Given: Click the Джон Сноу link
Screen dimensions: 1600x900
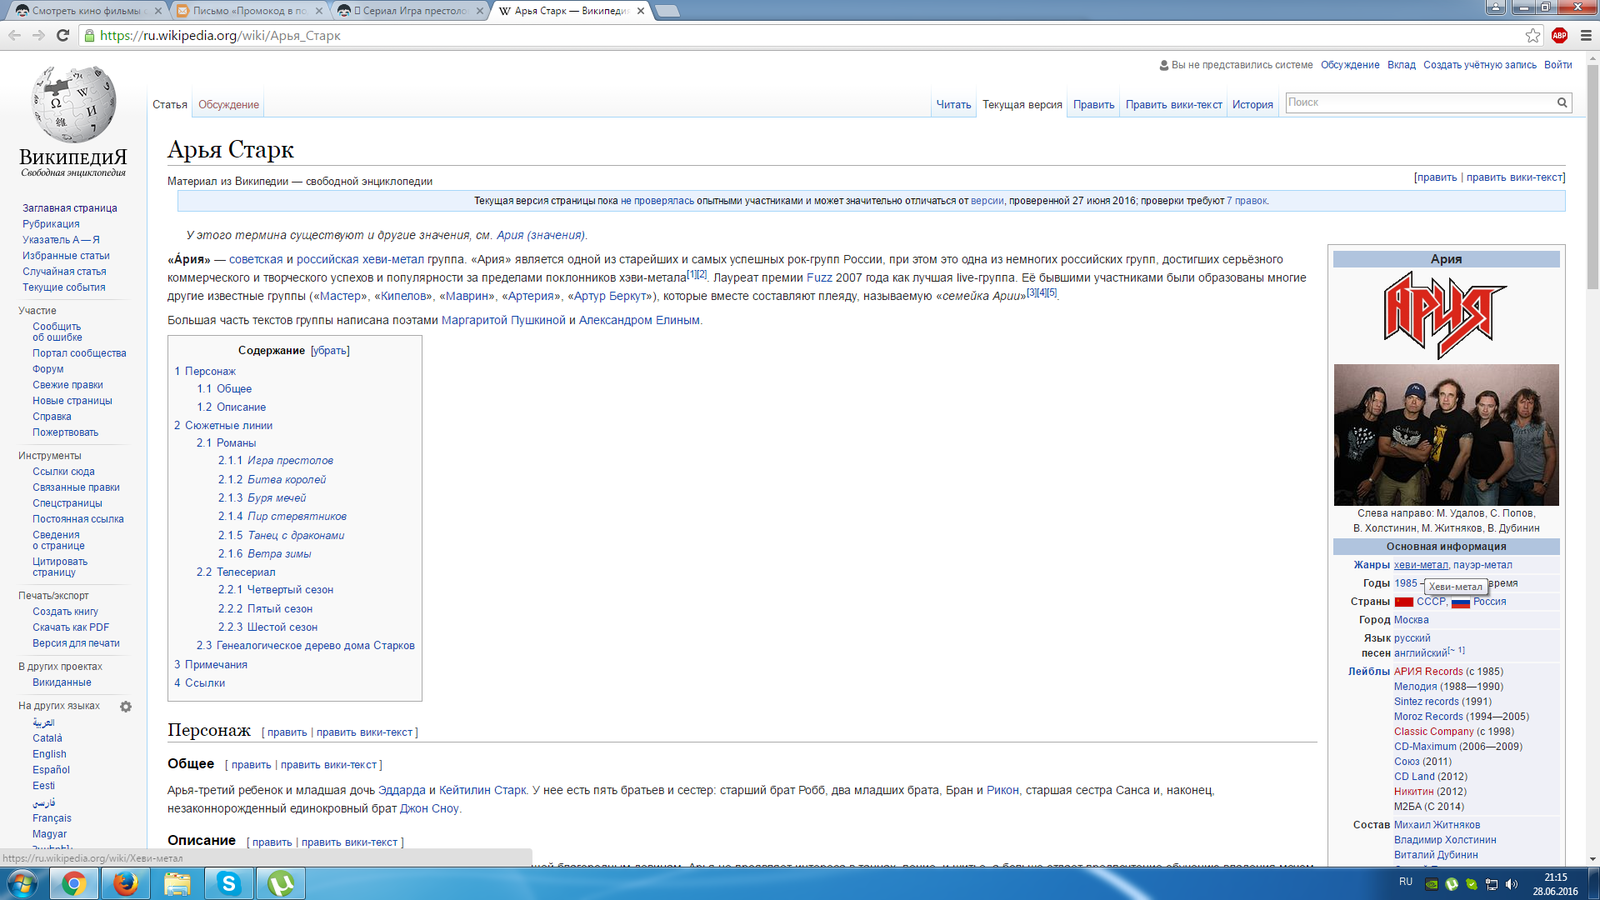Looking at the screenshot, I should click(x=429, y=808).
